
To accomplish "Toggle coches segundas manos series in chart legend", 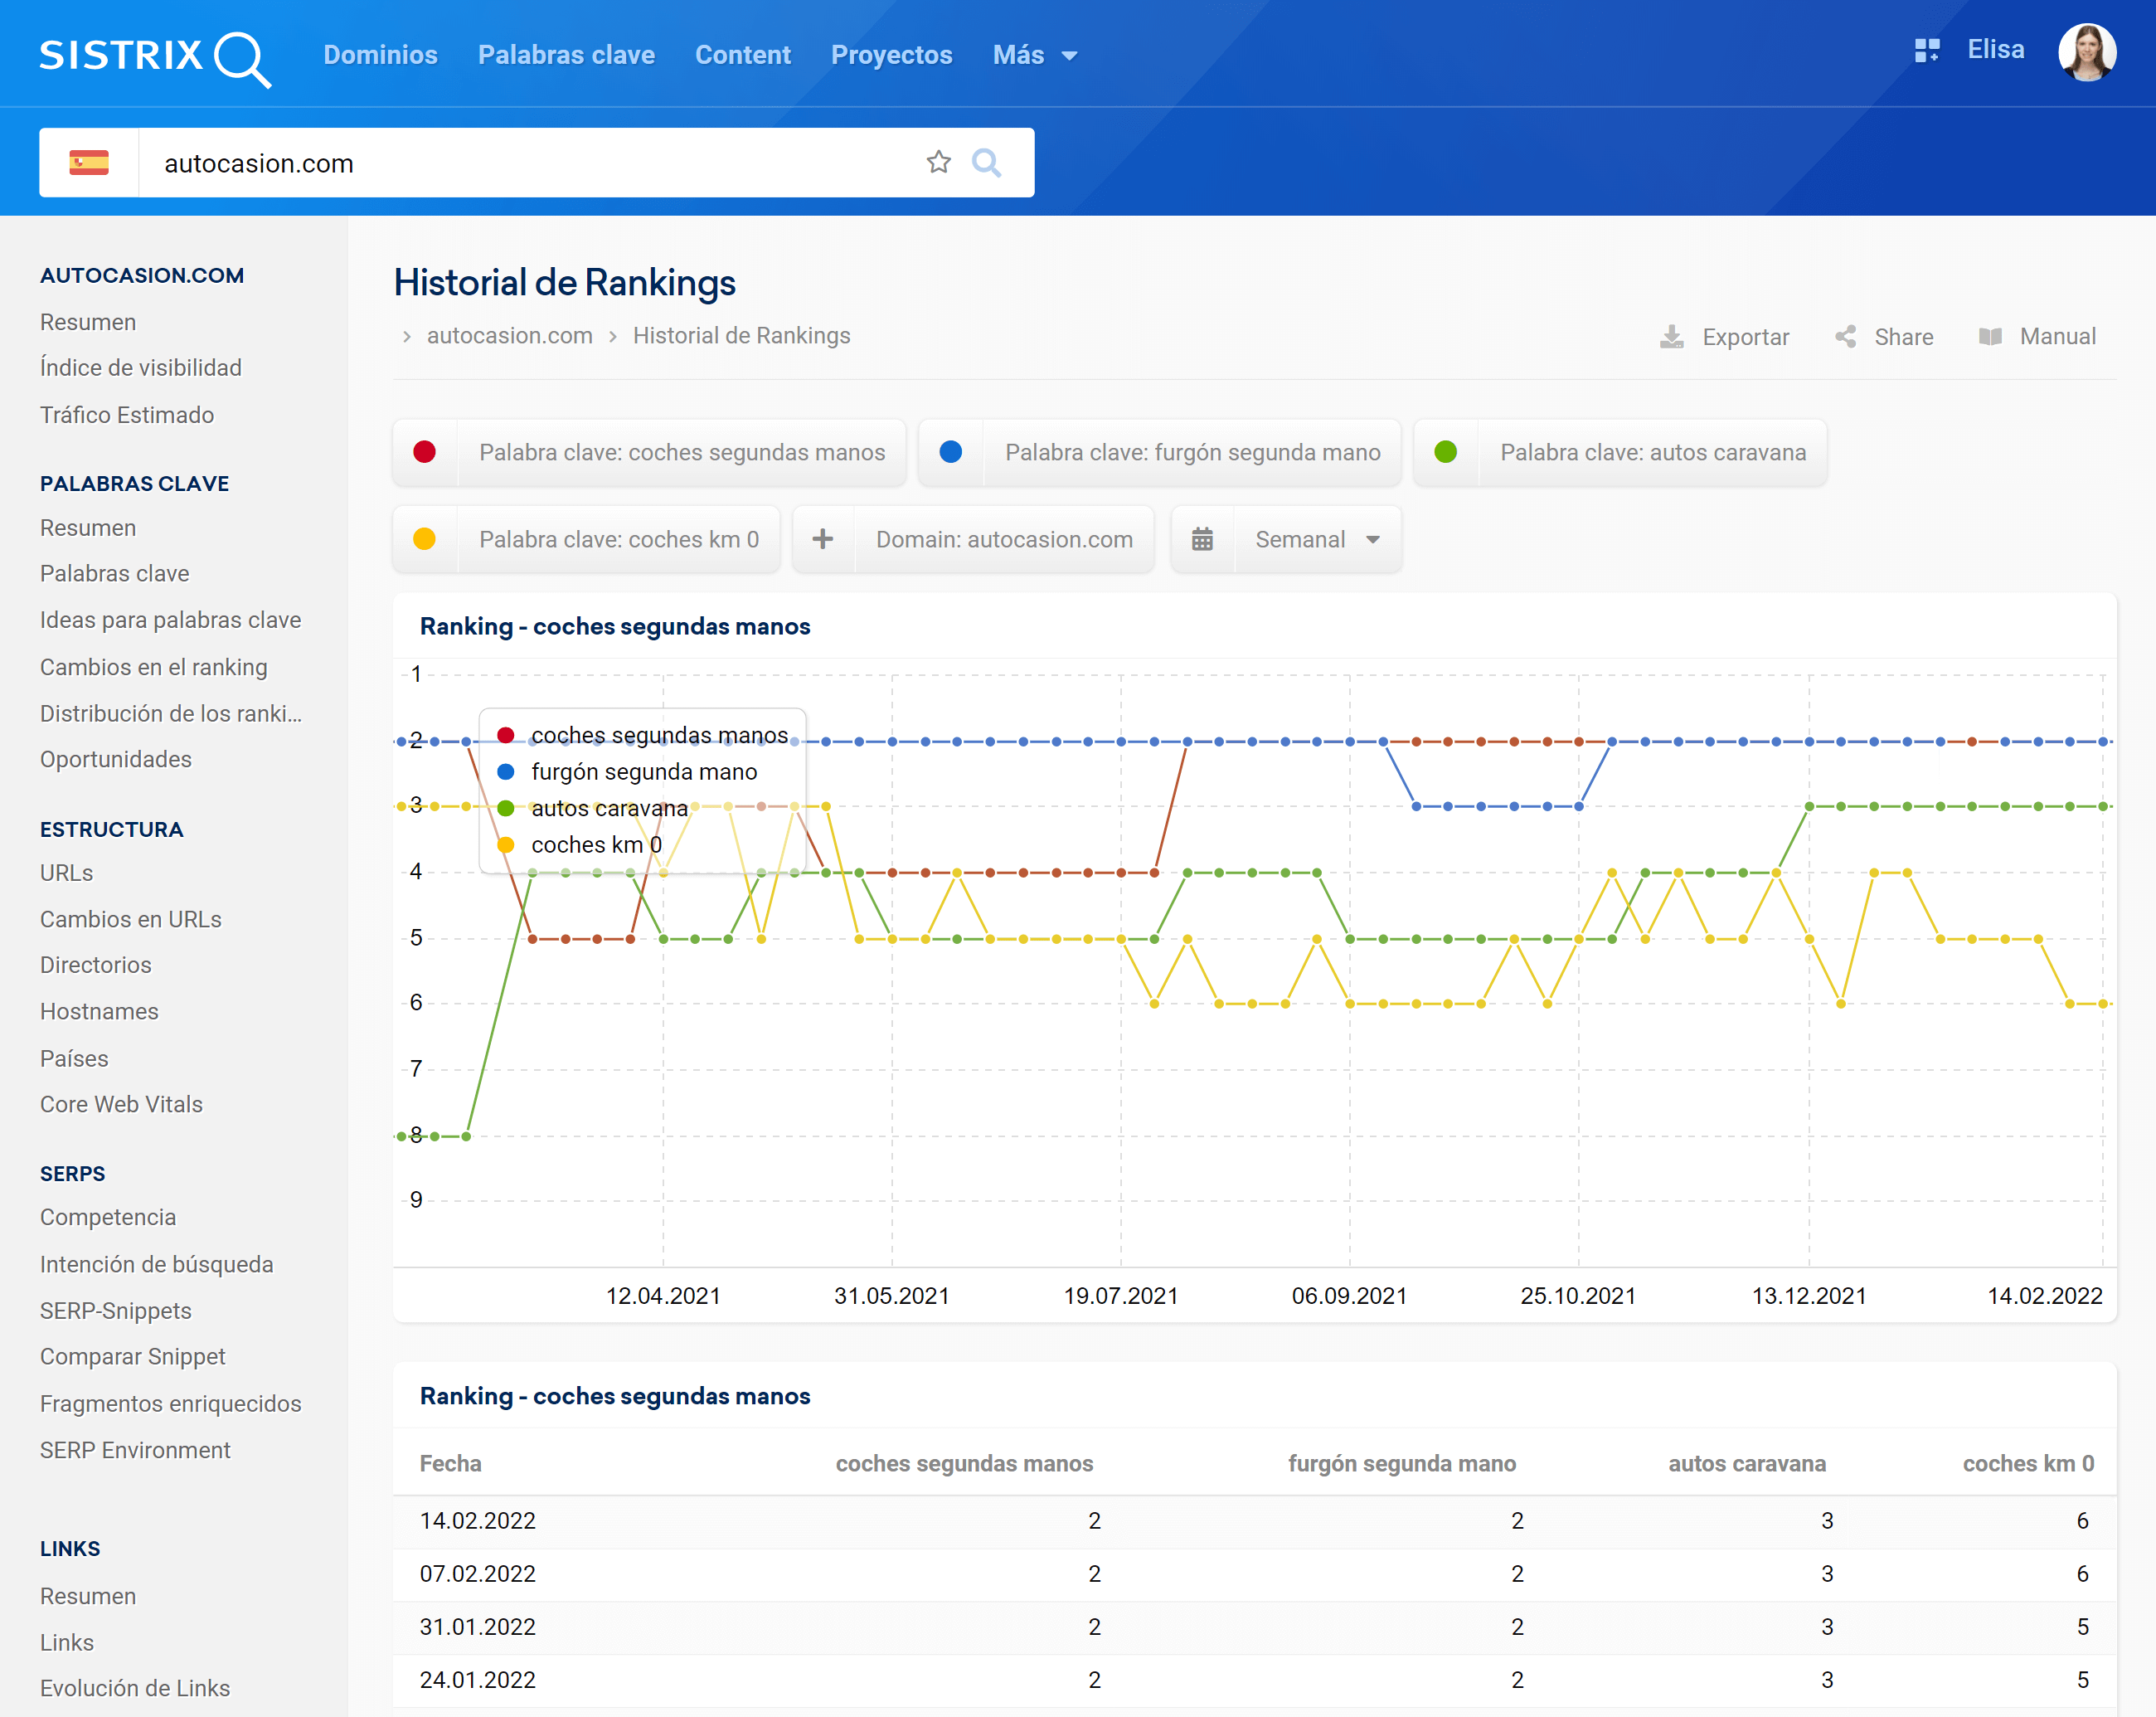I will click(x=658, y=735).
